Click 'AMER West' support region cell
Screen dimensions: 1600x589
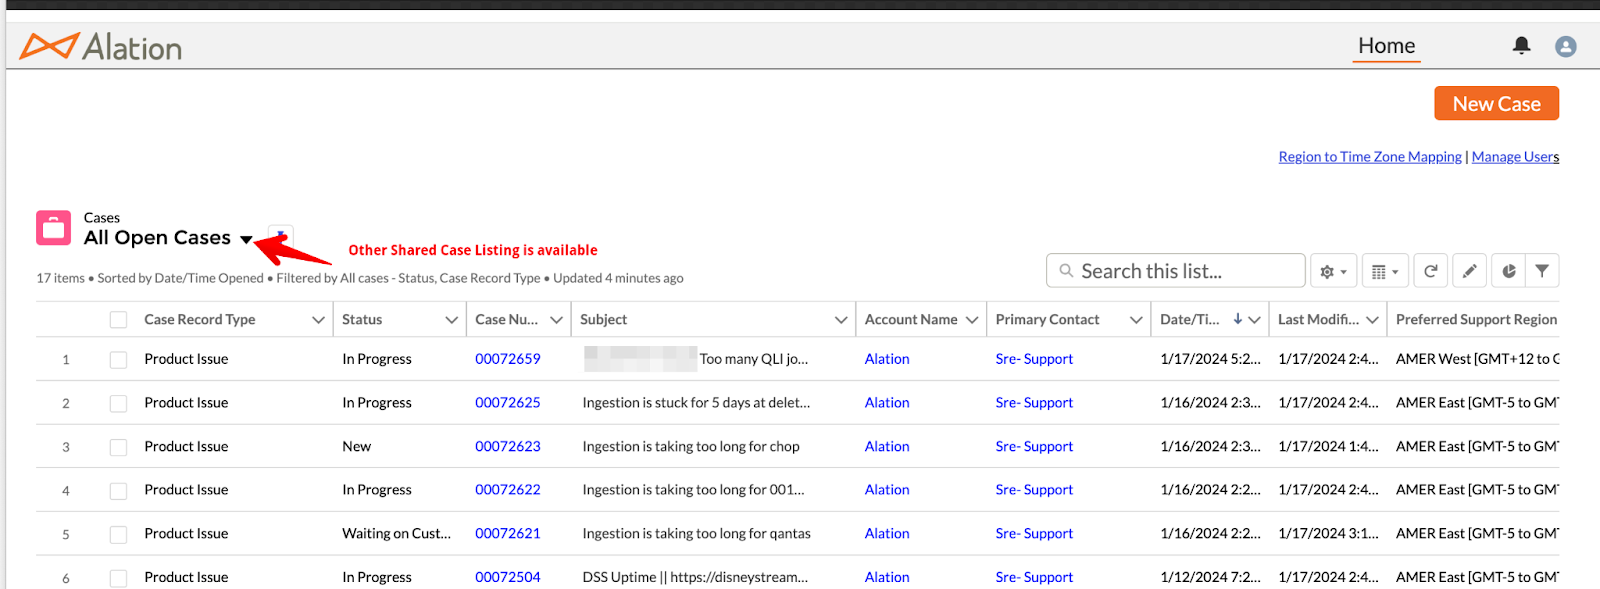pos(1477,359)
